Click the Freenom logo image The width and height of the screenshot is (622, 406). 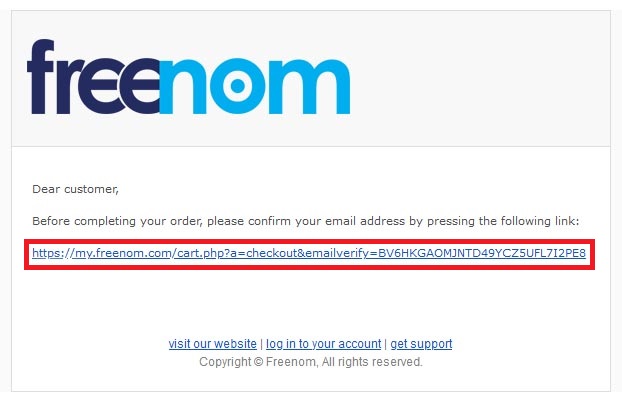click(x=188, y=77)
